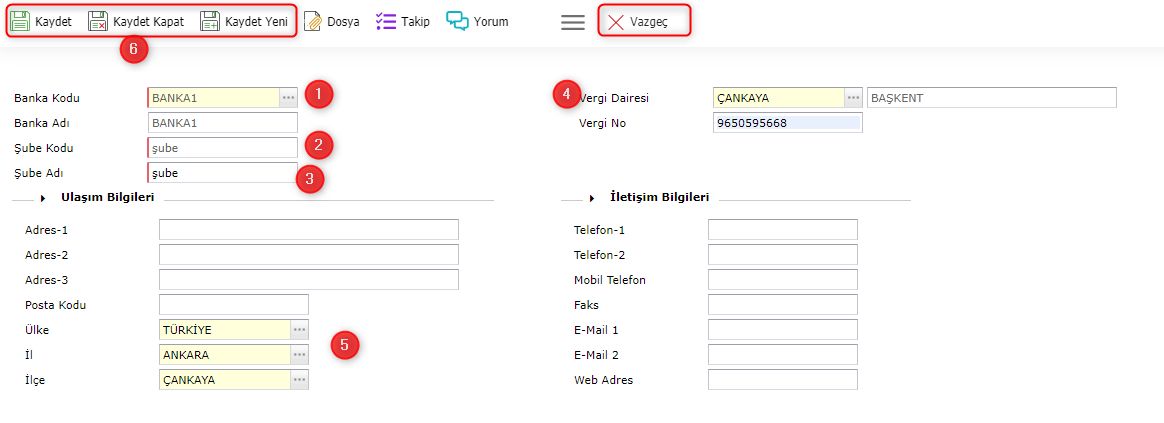Viewport: 1164px width, 423px height.
Task: Click the Adres-1 text field
Action: (x=308, y=230)
